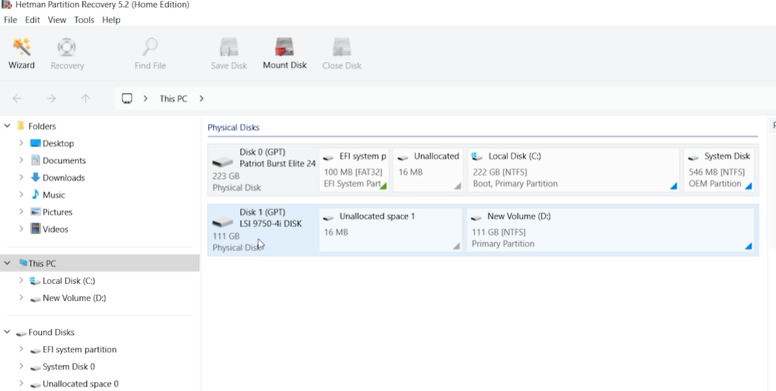Launch the Wizard tool

(x=21, y=53)
